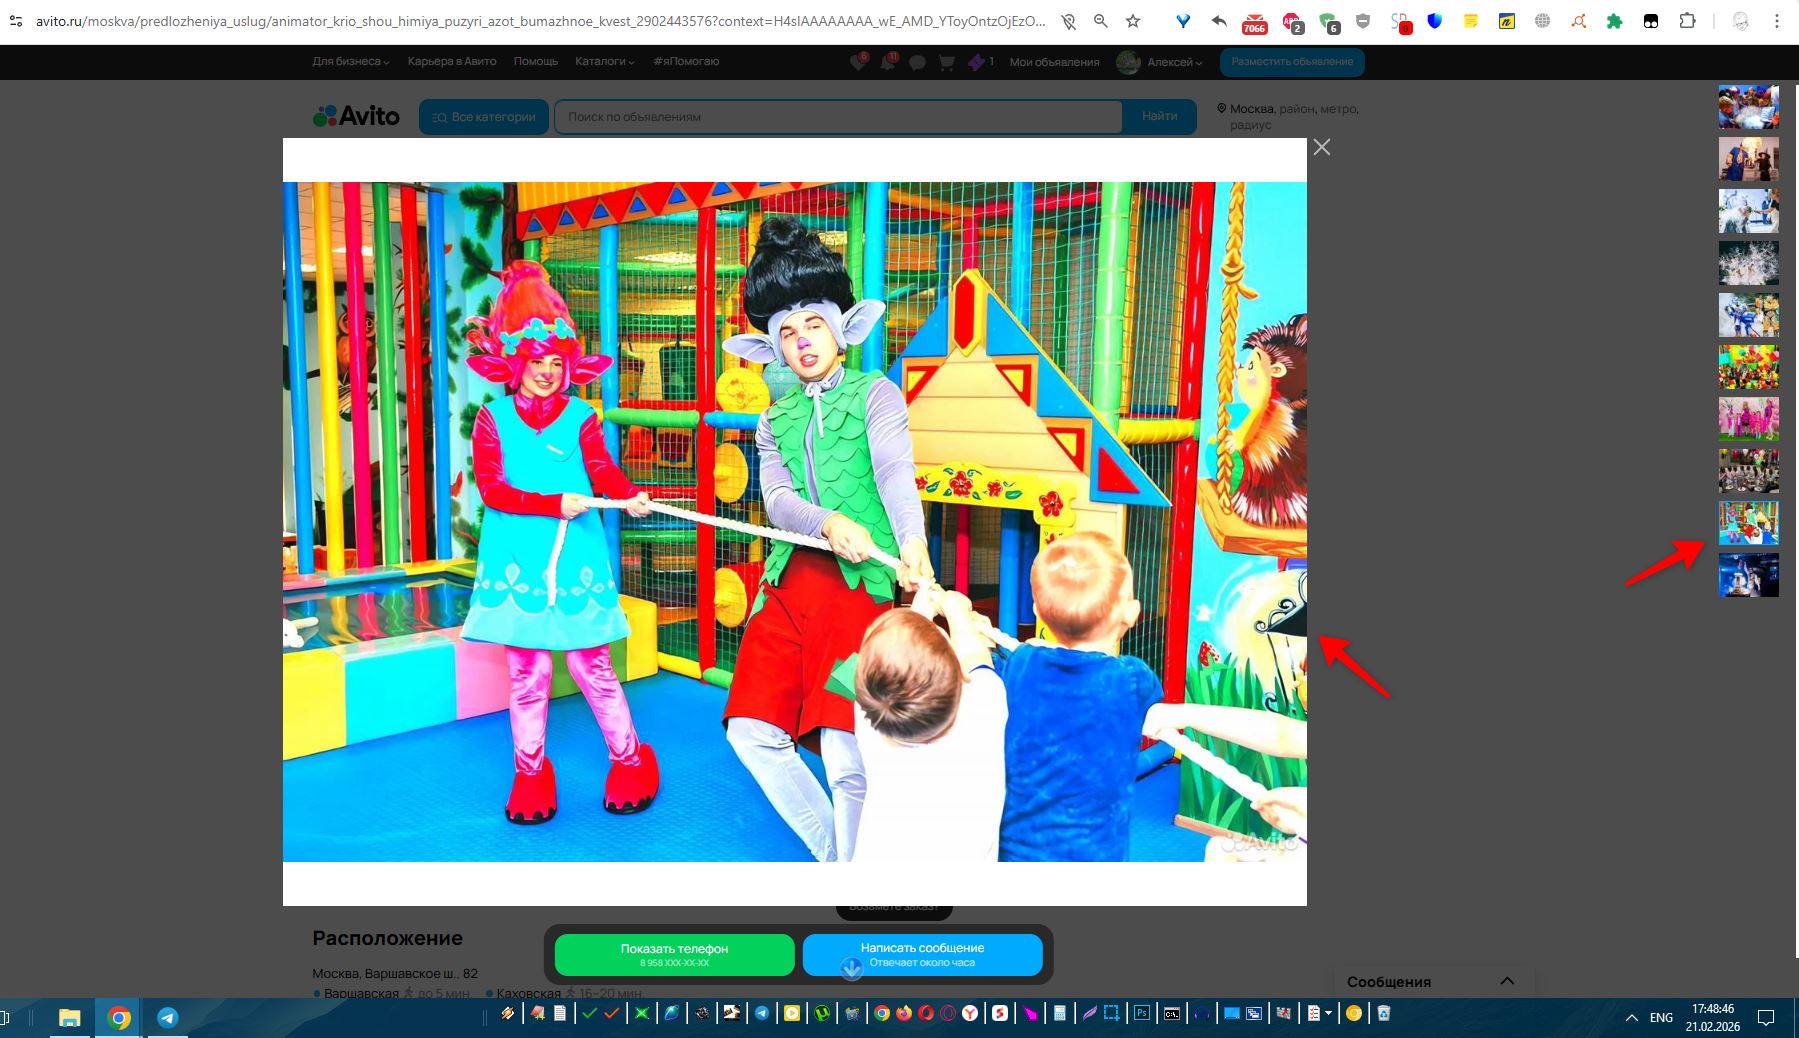This screenshot has height=1038, width=1799.
Task: Open the purple wallet bonus icon
Action: tap(979, 62)
